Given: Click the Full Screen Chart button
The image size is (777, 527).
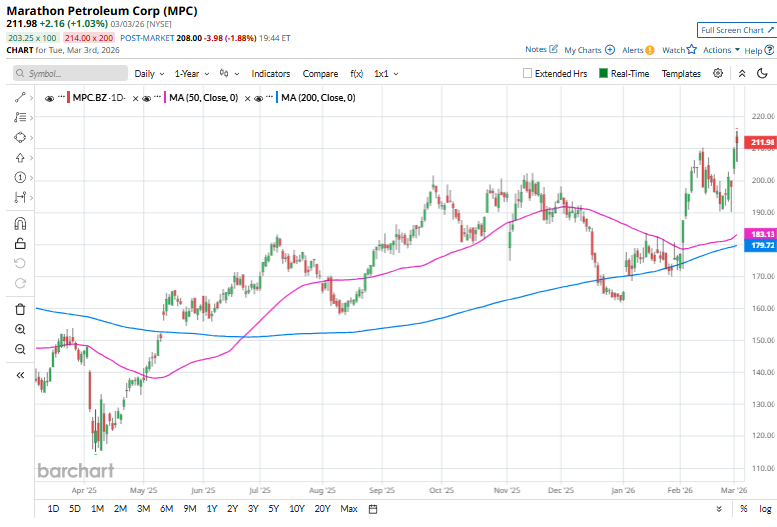Looking at the screenshot, I should point(735,31).
